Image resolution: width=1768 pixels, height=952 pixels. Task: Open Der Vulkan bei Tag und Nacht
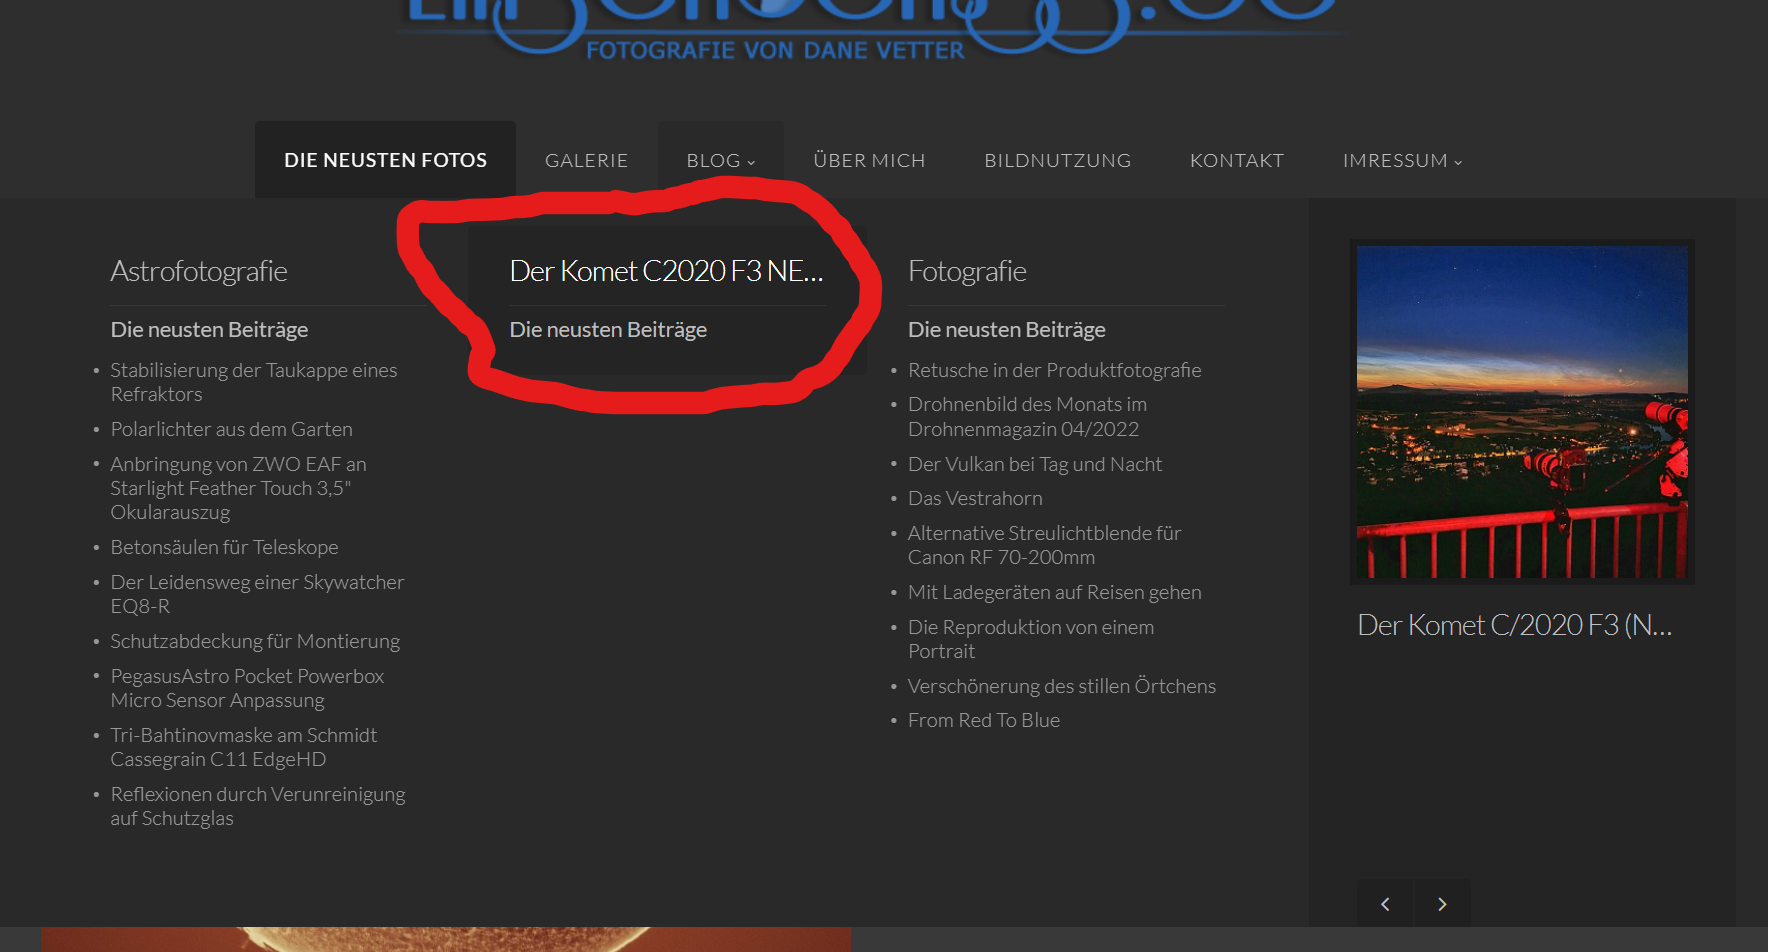pos(1035,464)
